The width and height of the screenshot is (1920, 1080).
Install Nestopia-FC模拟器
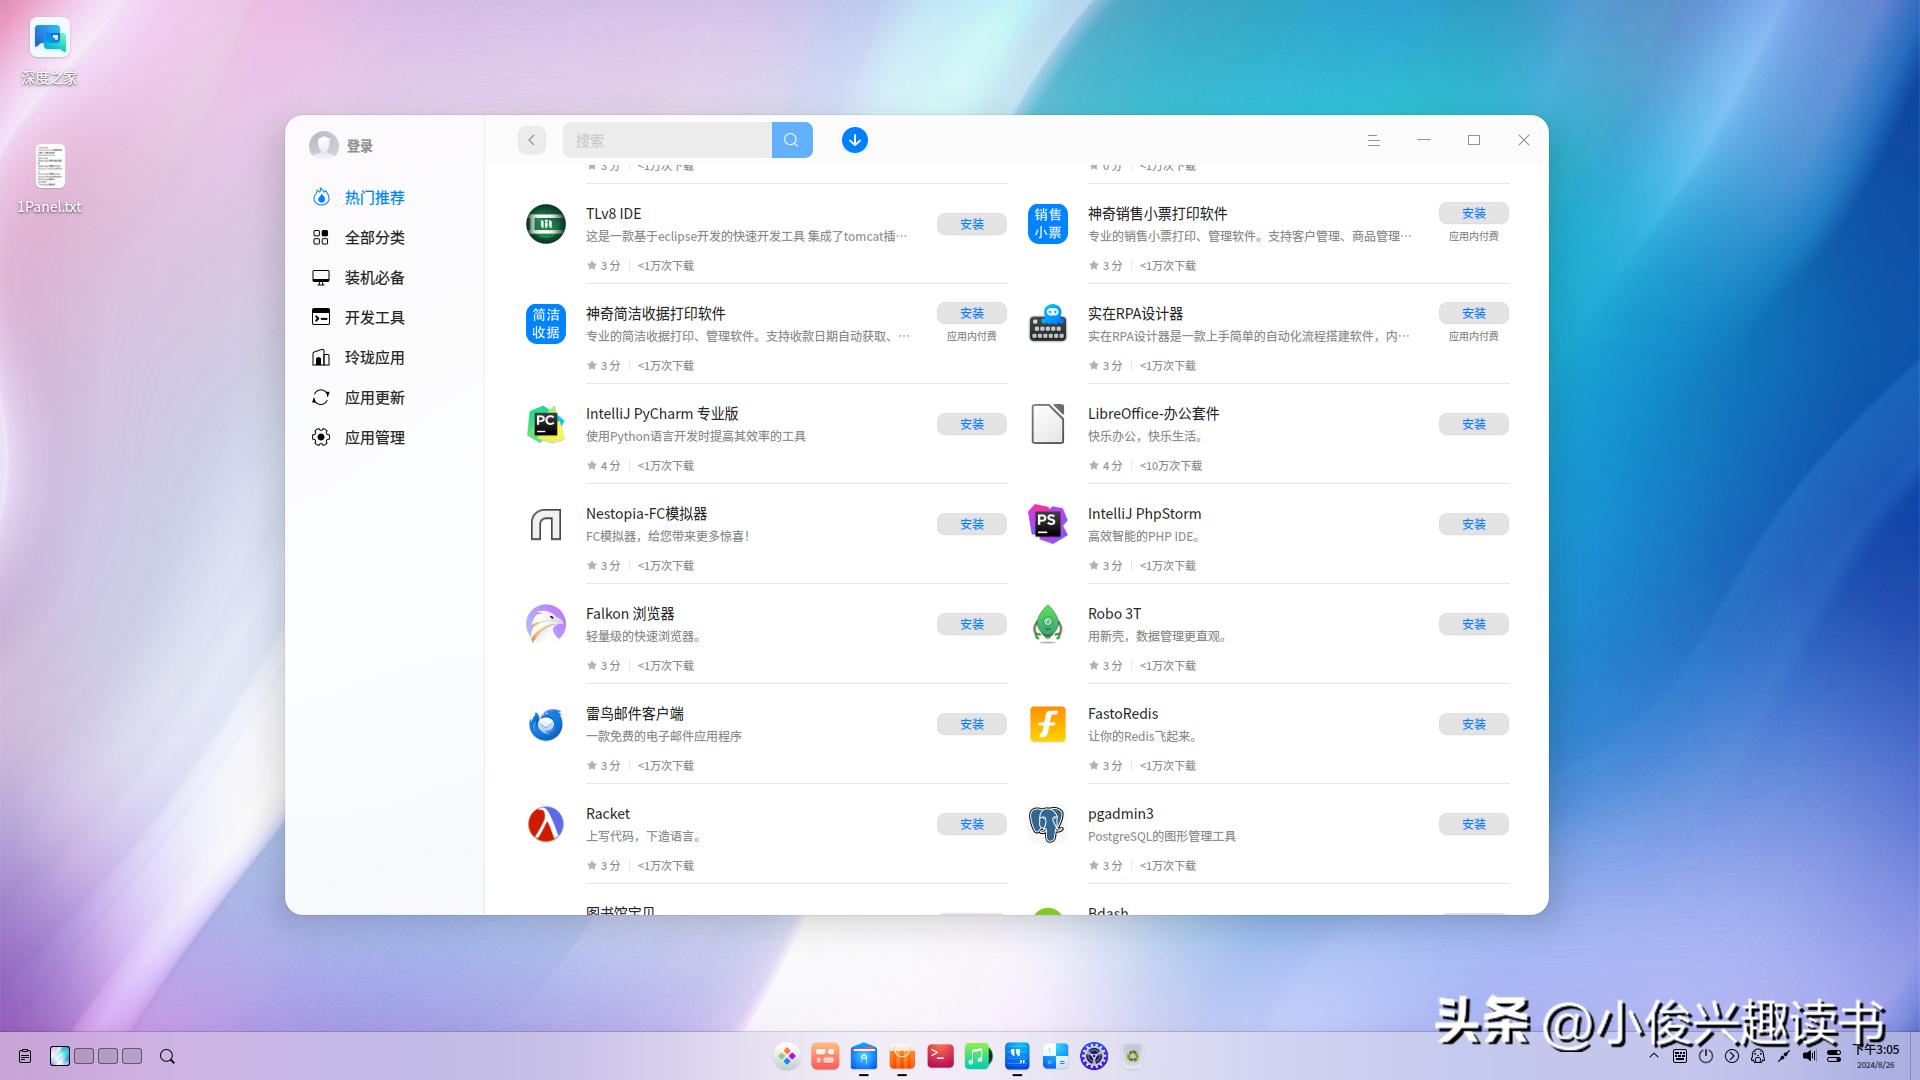coord(972,524)
